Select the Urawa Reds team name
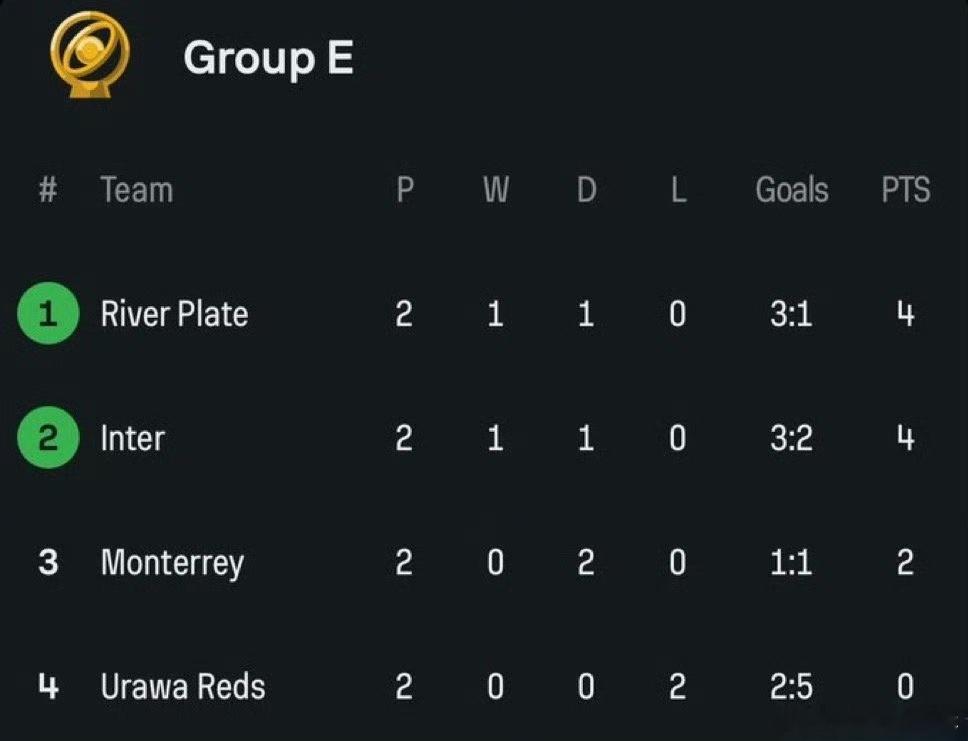 click(x=183, y=686)
